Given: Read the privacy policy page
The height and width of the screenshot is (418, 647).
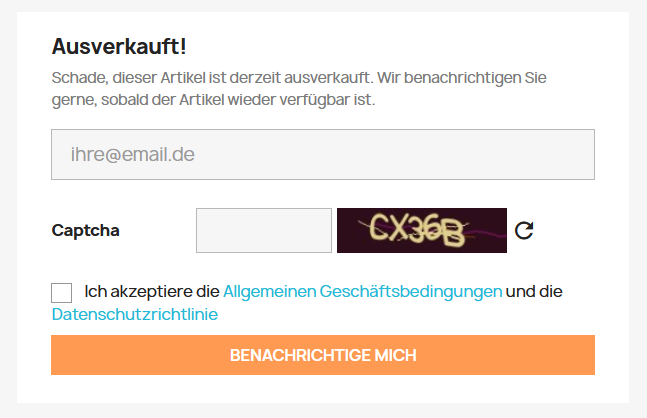Looking at the screenshot, I should point(135,315).
